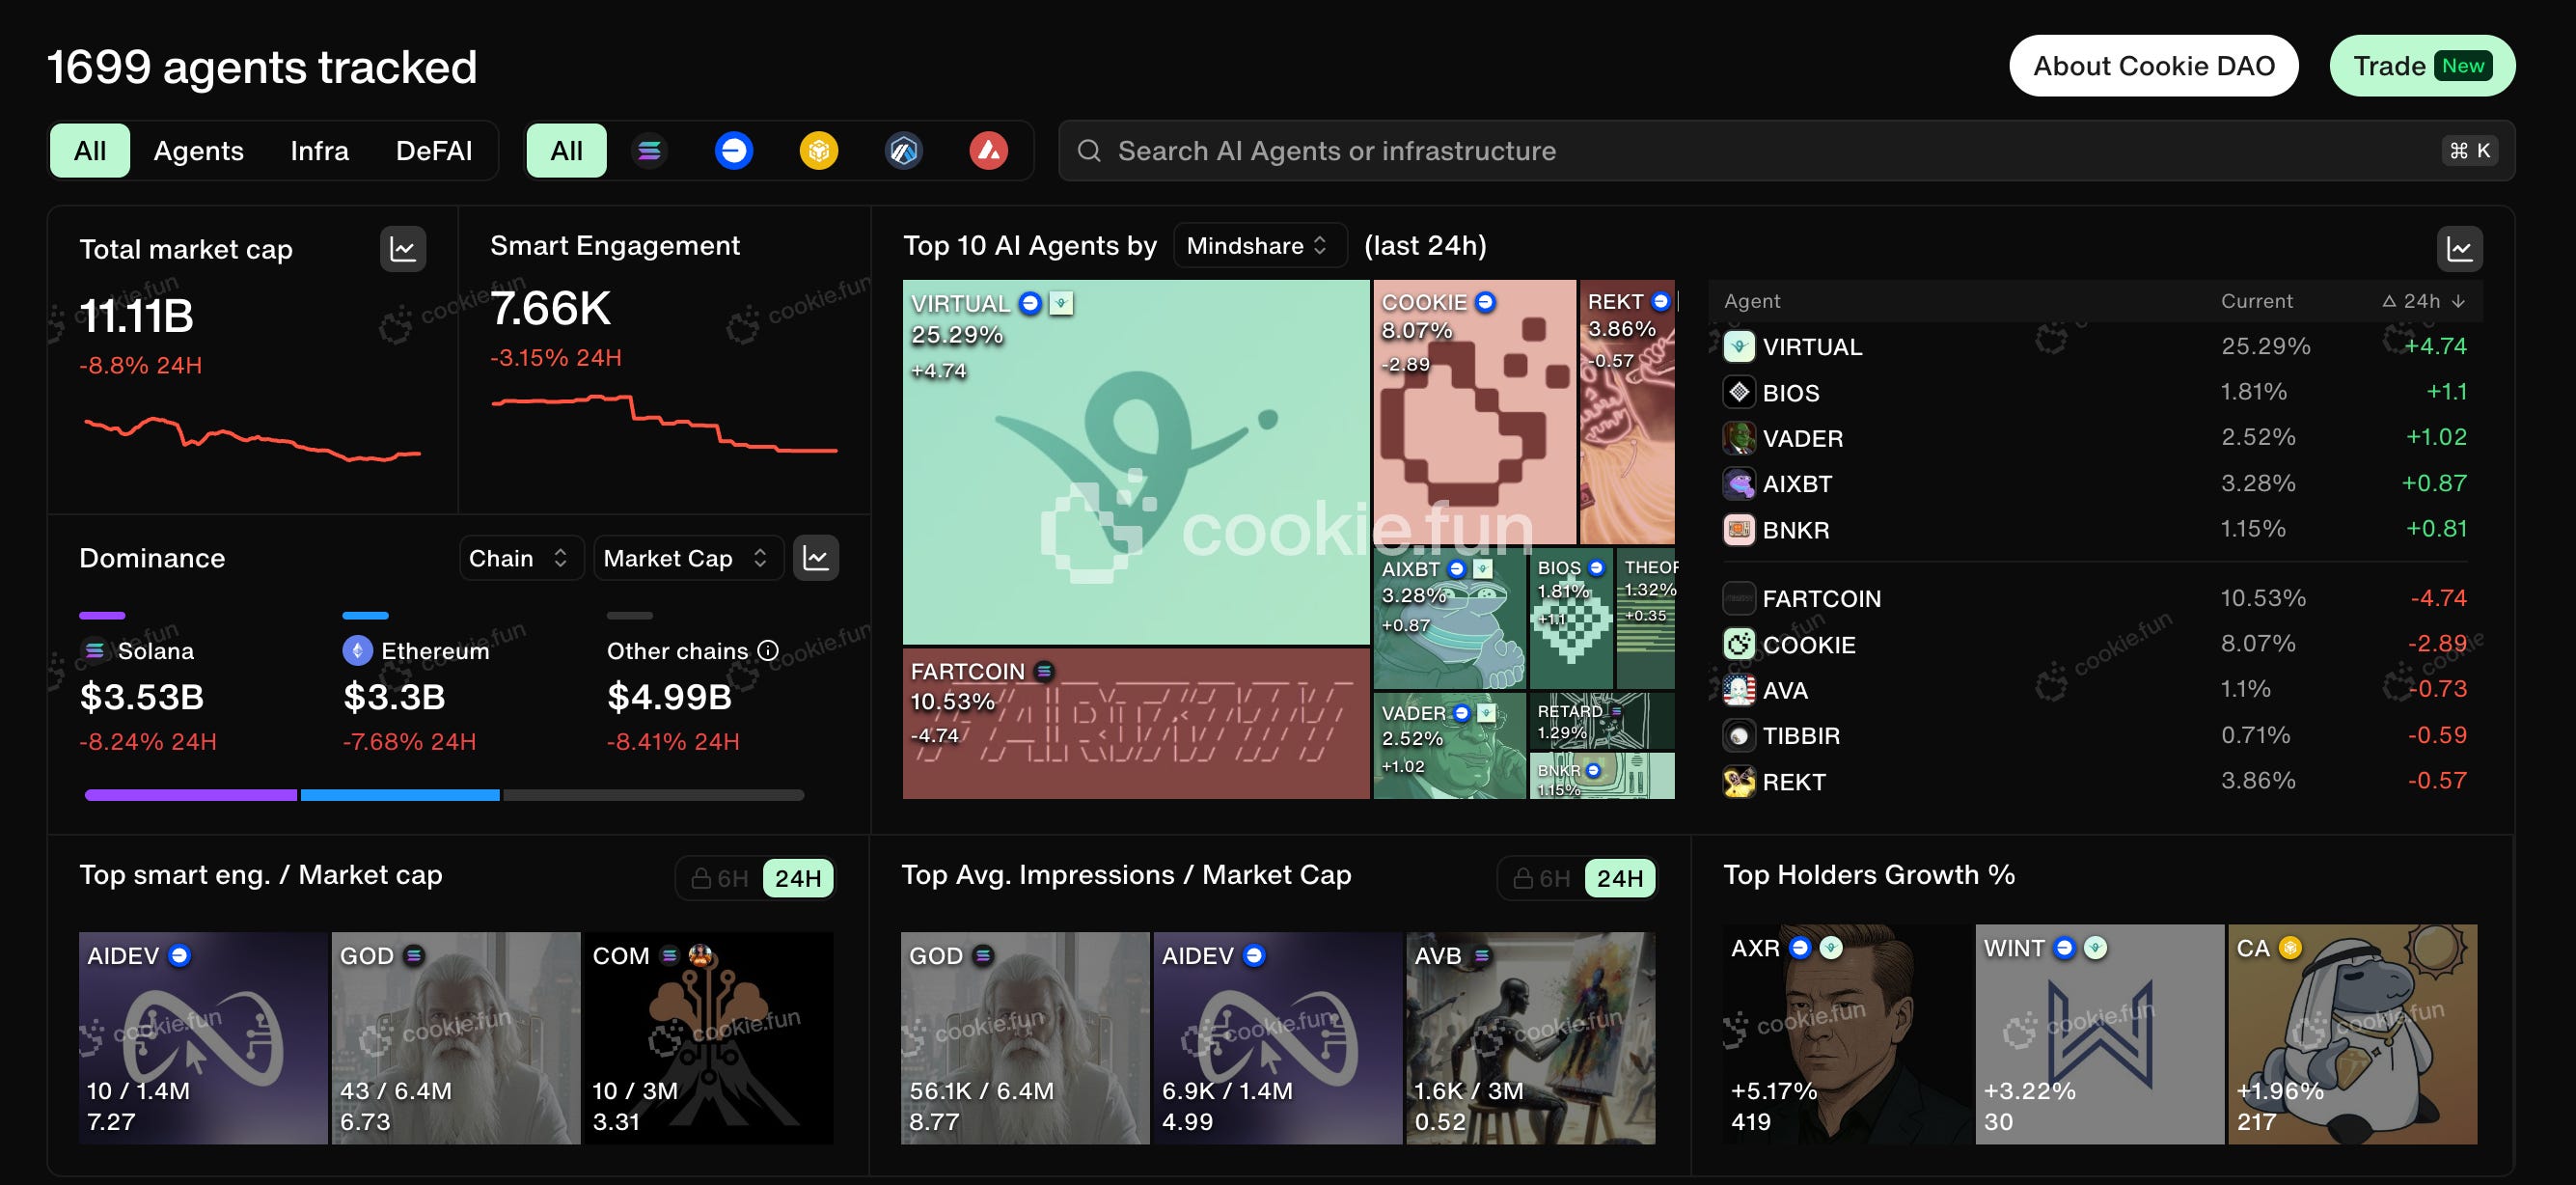Open Total market cap chart icon
Viewport: 2576px width, 1185px height.
(x=402, y=249)
